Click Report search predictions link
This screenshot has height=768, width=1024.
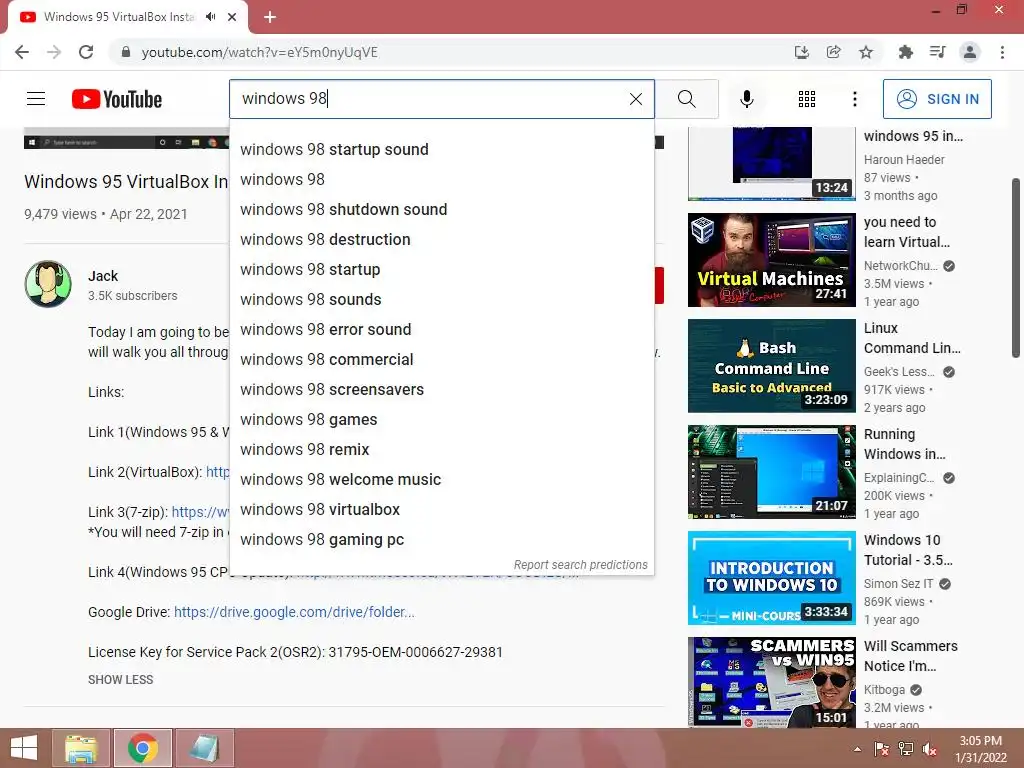tap(581, 565)
